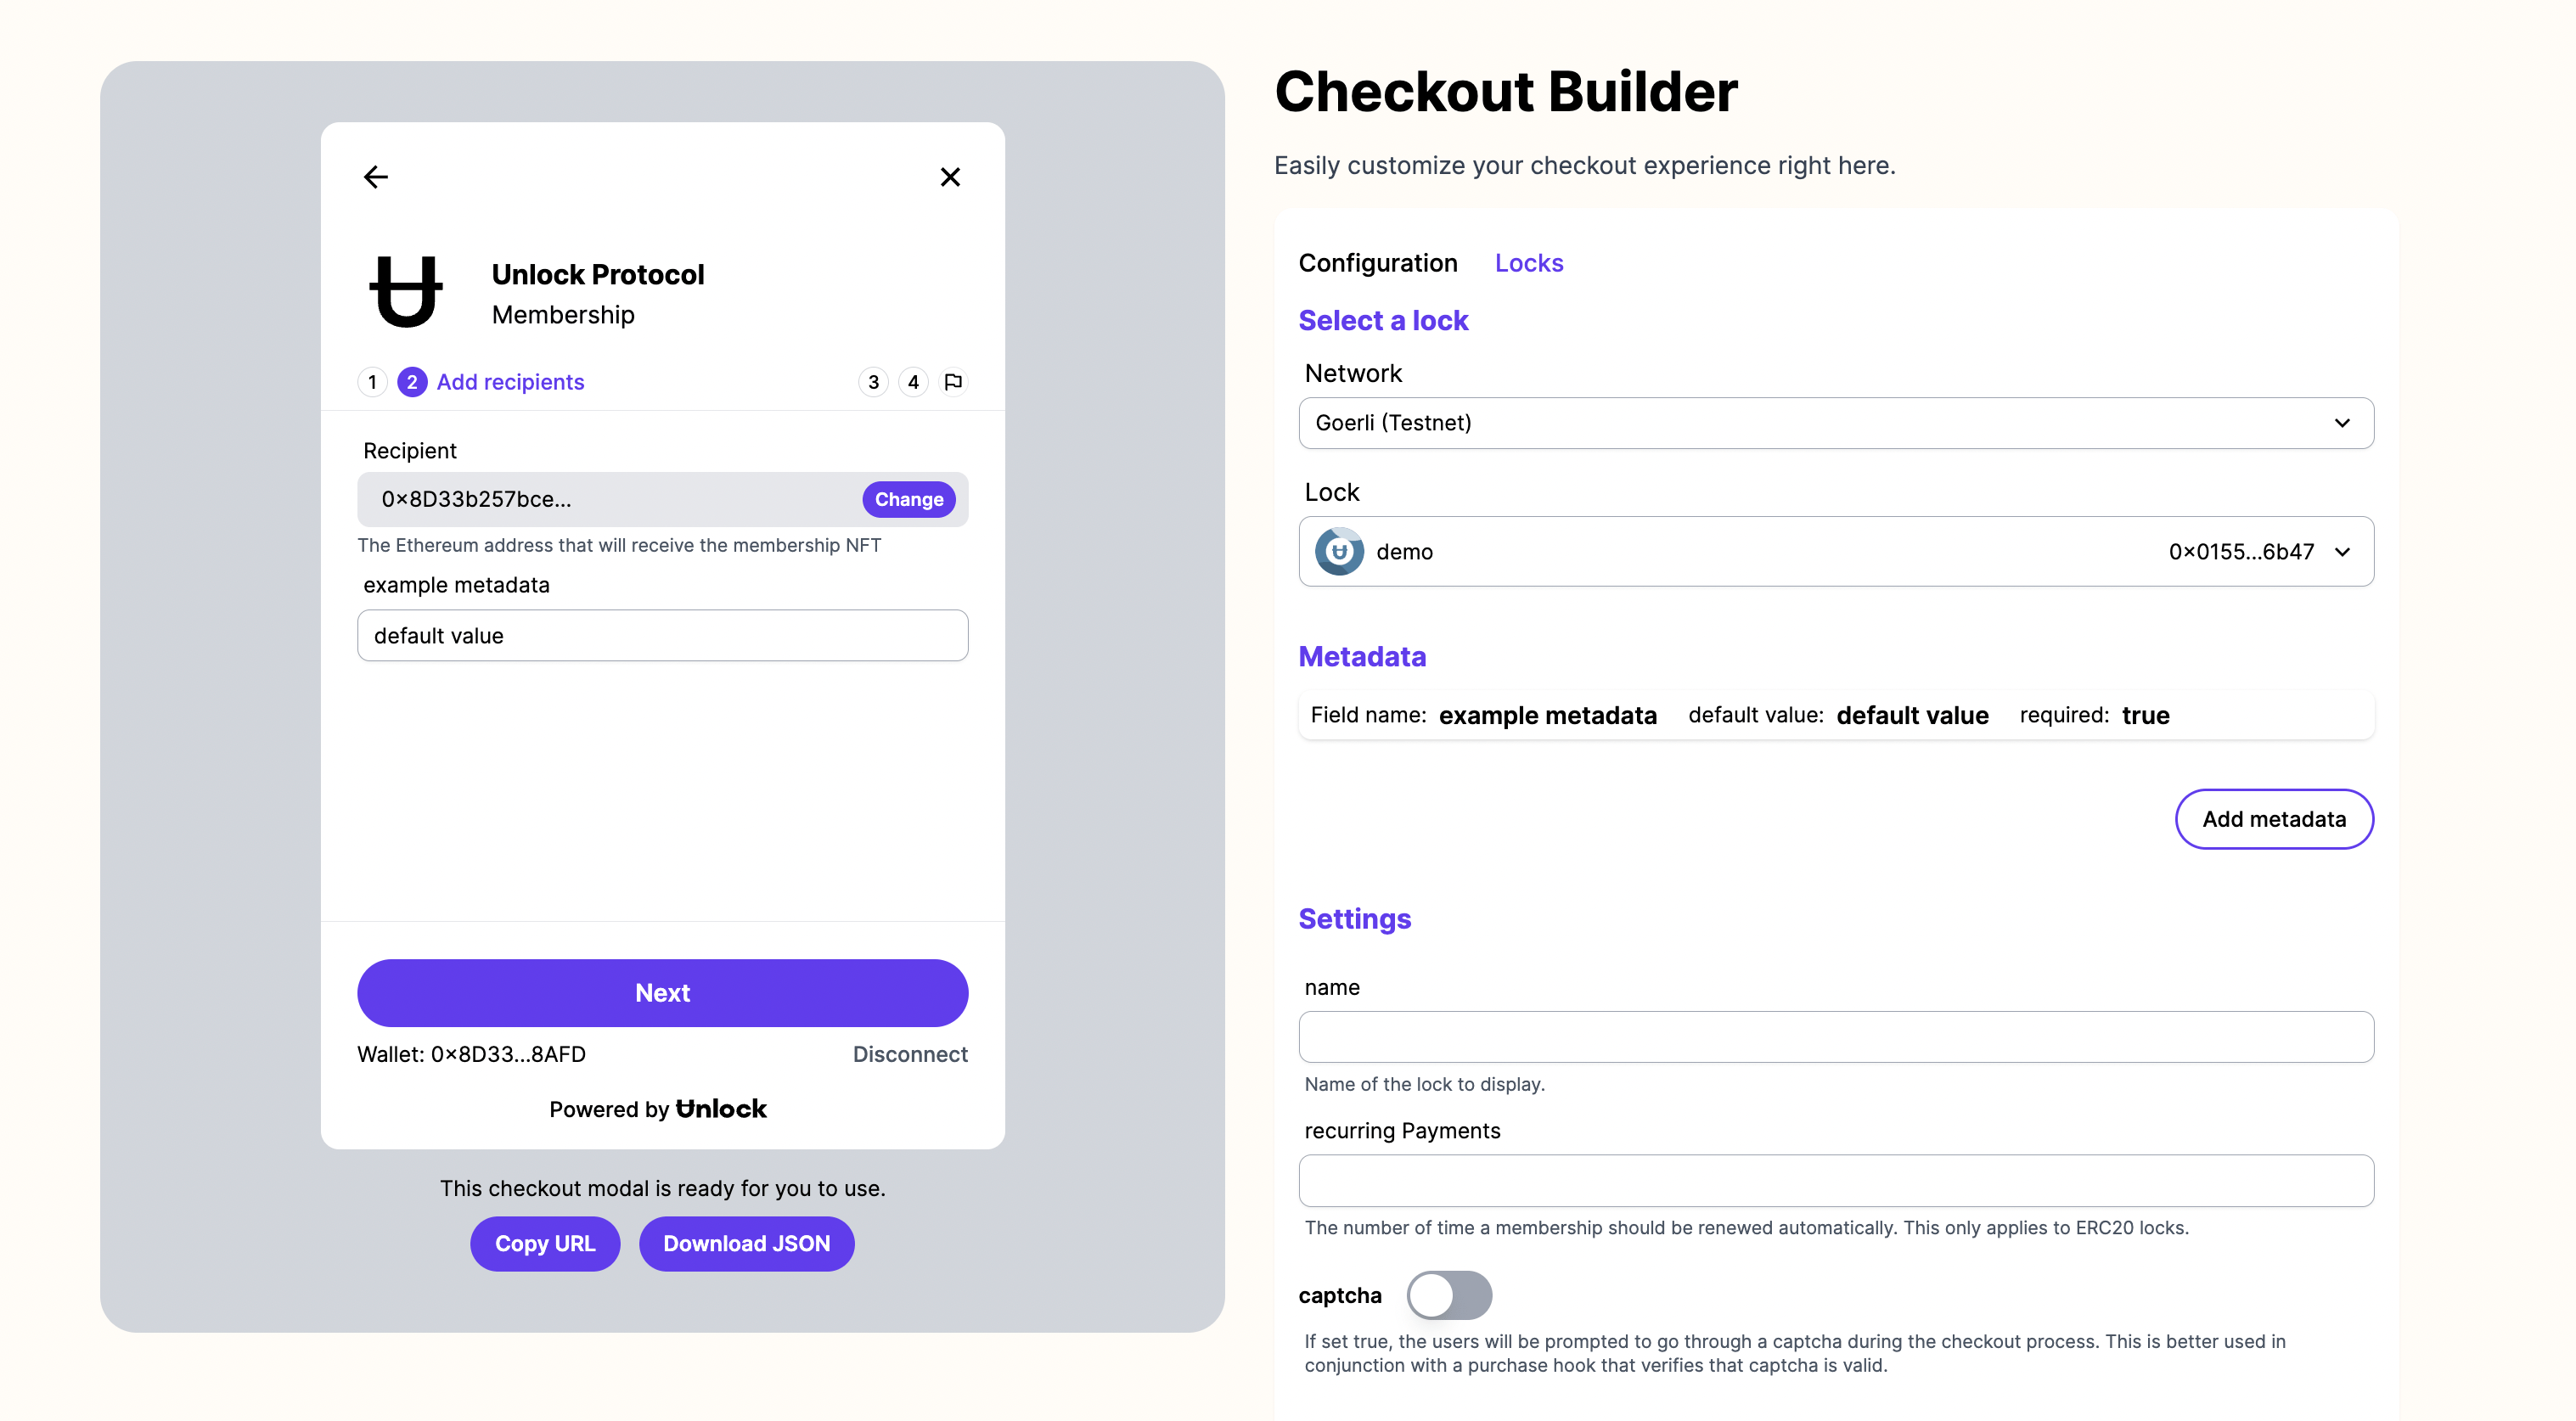Switch to Configuration tab
The height and width of the screenshot is (1421, 2576).
[x=1377, y=261]
